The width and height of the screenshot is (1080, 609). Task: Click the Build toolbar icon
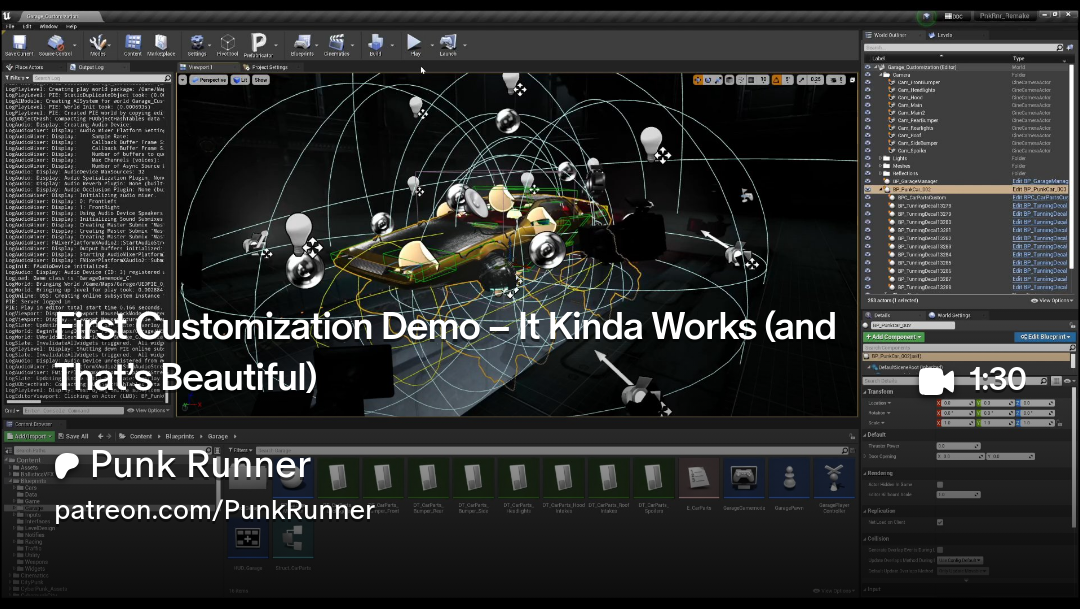pos(375,43)
